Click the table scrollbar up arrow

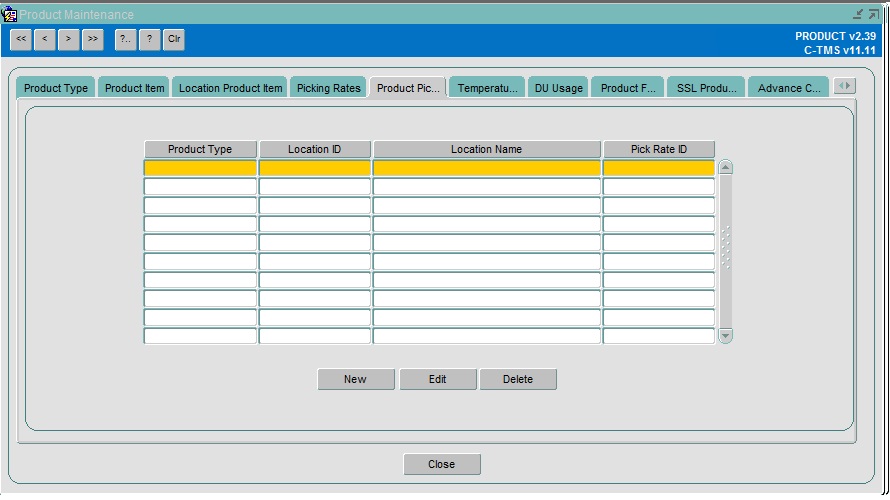[x=725, y=167]
